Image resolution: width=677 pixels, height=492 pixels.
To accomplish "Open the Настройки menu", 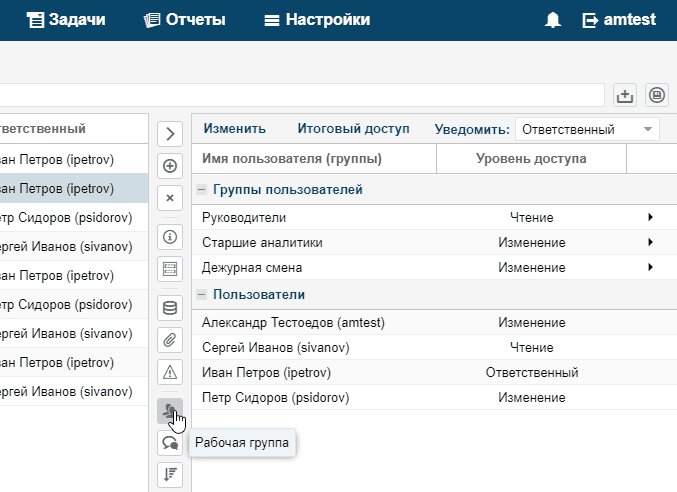I will 316,20.
